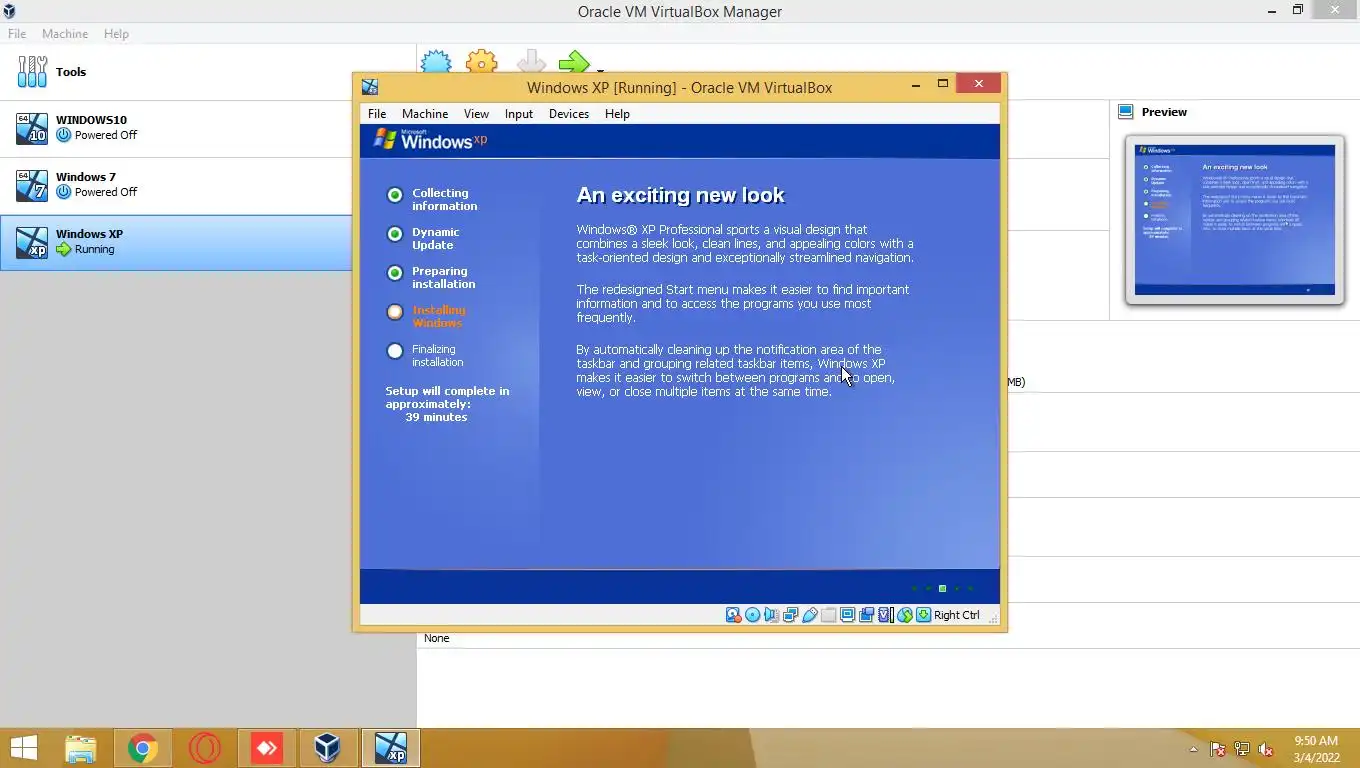Image resolution: width=1360 pixels, height=768 pixels.
Task: Open View menu in VM window
Action: [x=476, y=114]
